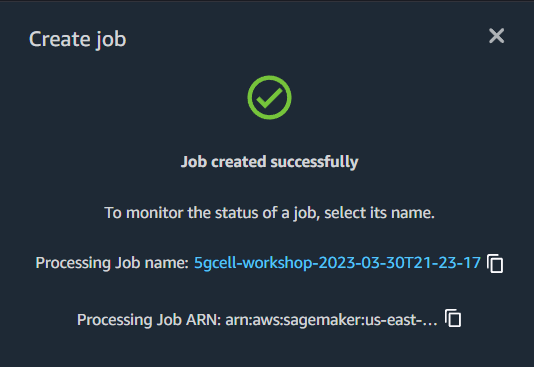The height and width of the screenshot is (367, 534).
Task: Dismiss the dialog with the X icon
Action: (x=496, y=36)
